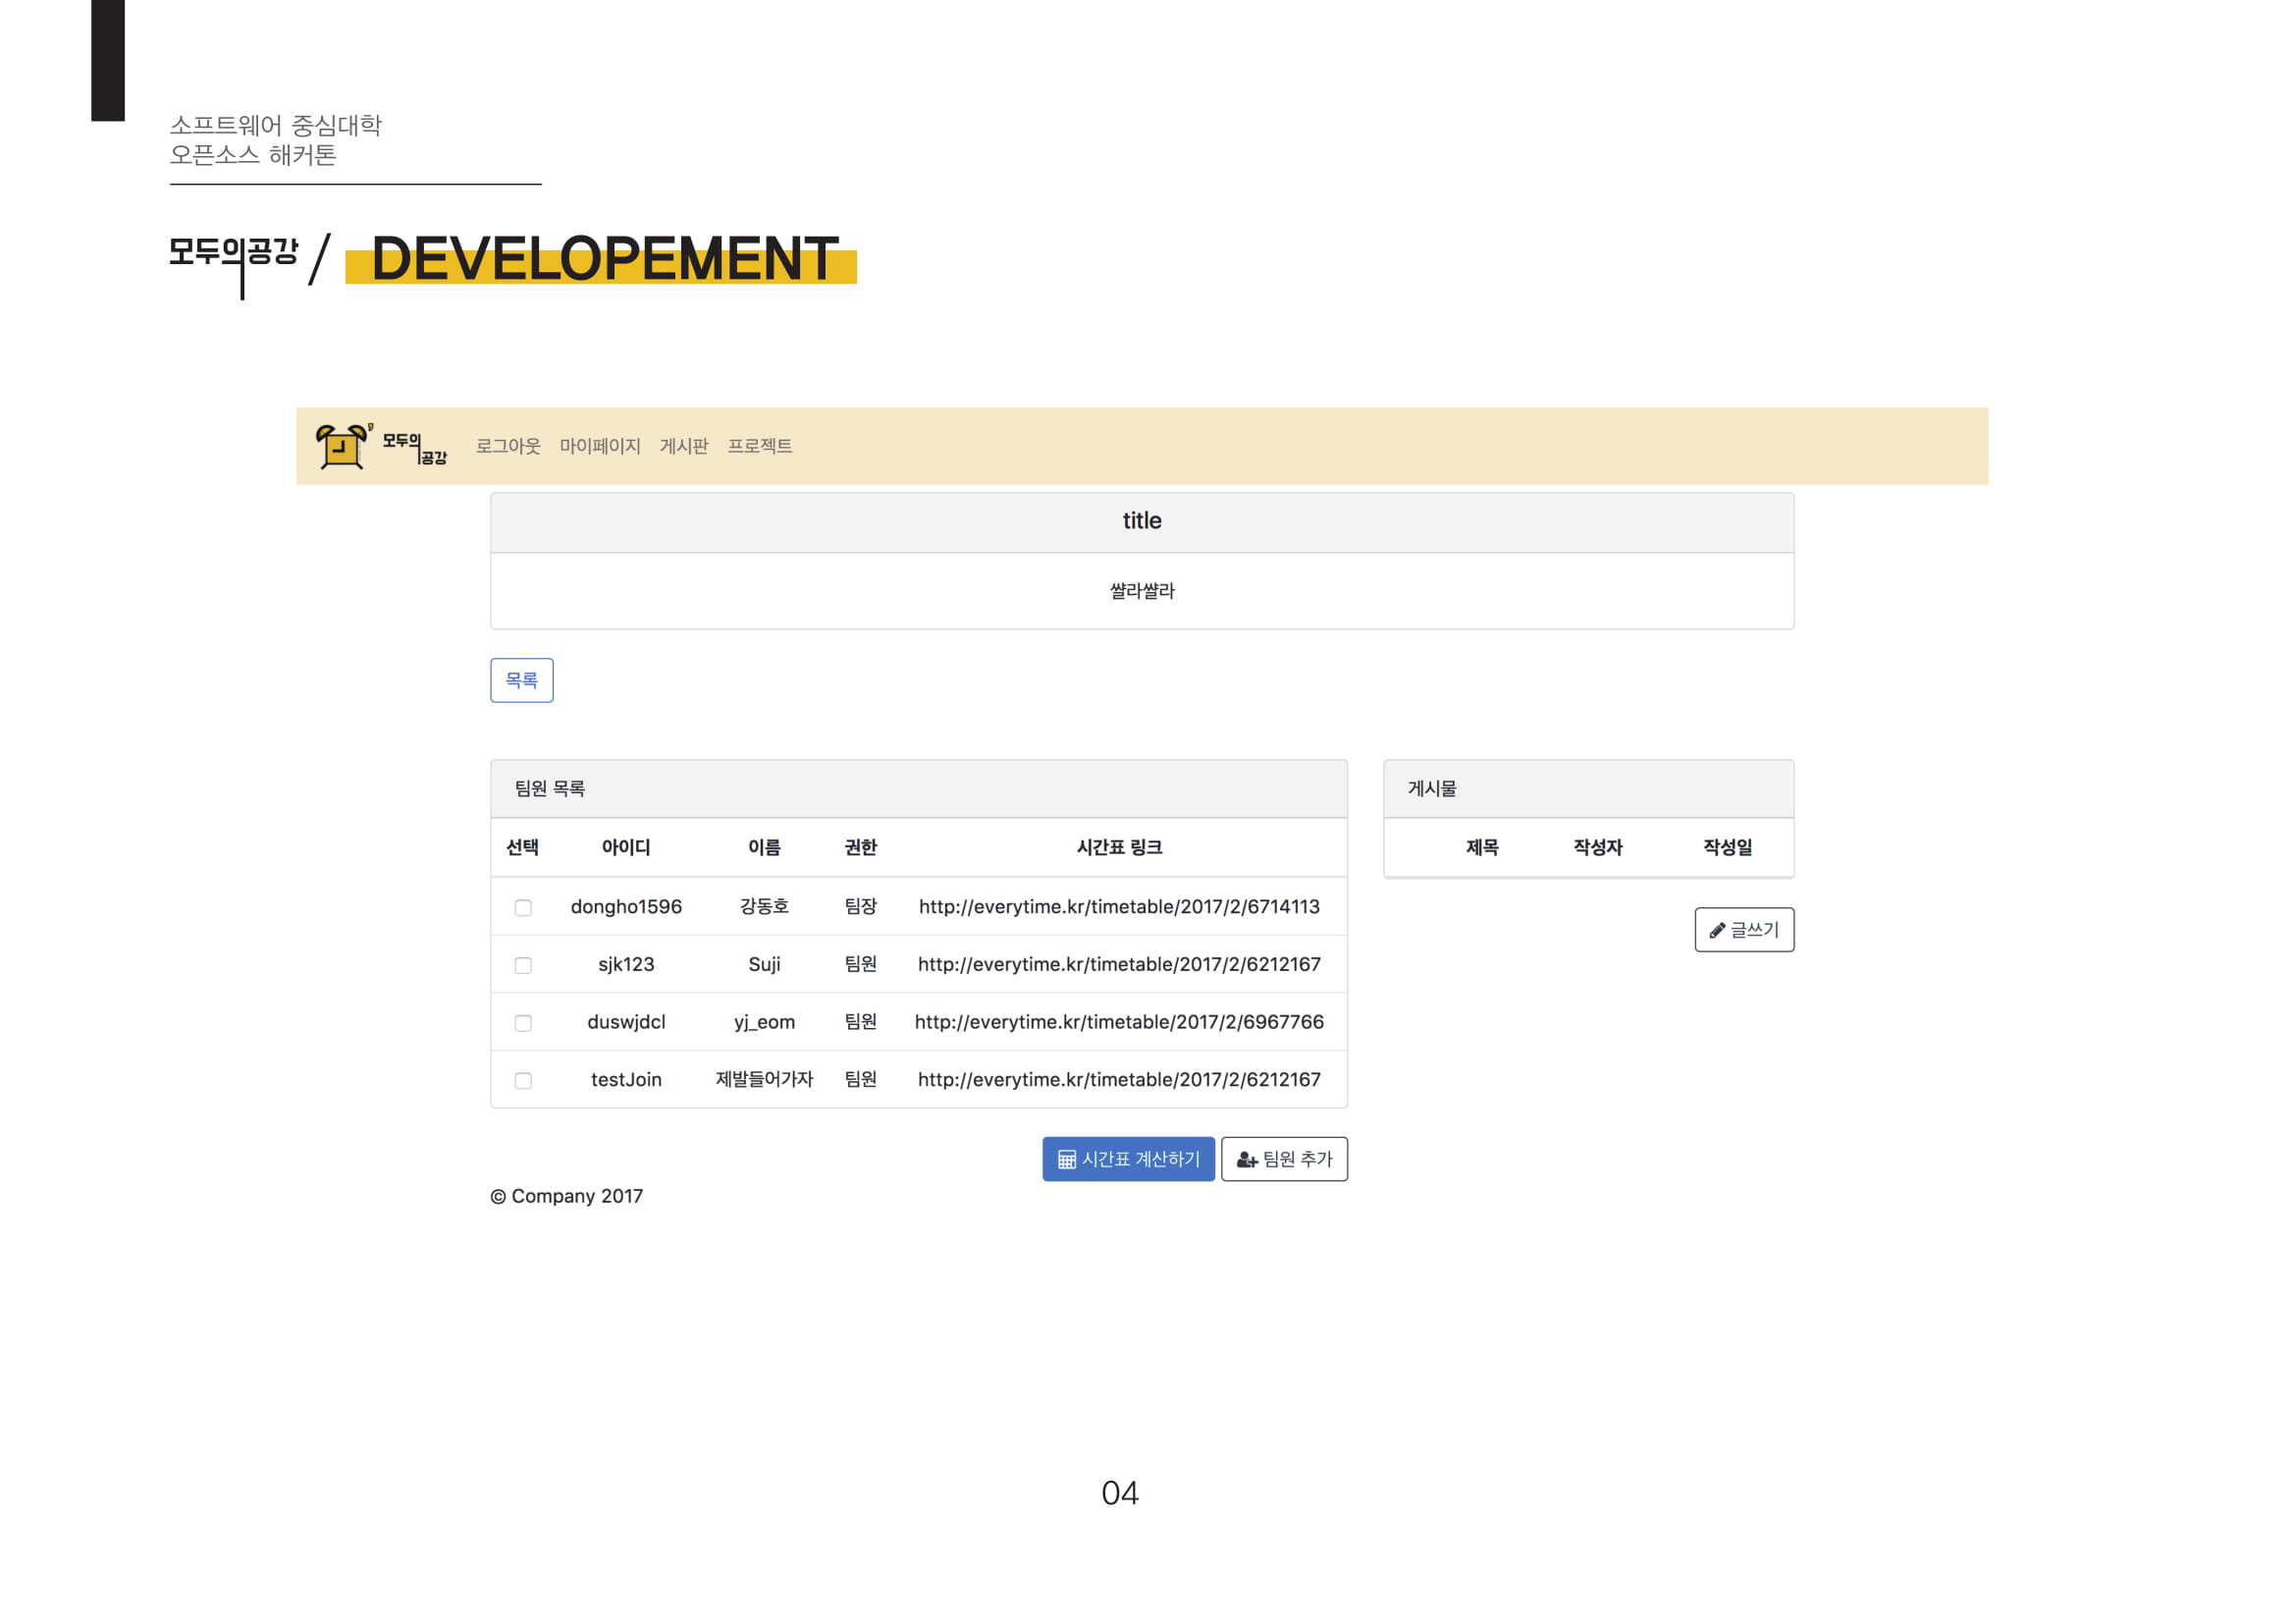Check the box next to duswjdcl
This screenshot has width=2296, height=1624.
pos(523,1023)
